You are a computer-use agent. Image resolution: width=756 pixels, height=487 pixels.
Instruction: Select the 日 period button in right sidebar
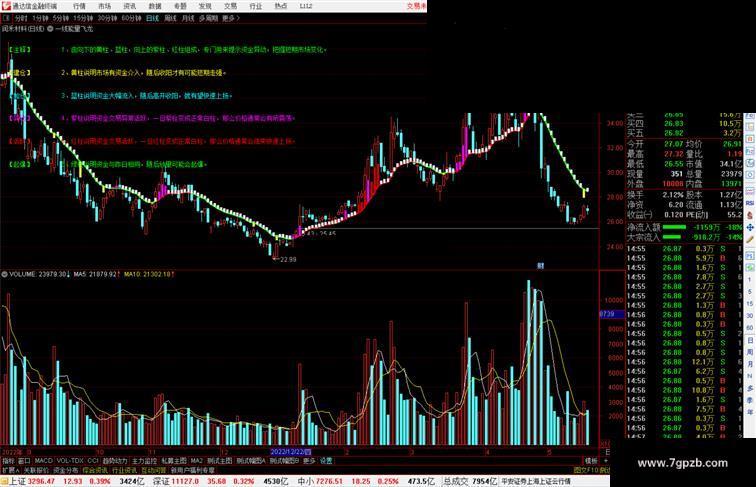click(750, 340)
